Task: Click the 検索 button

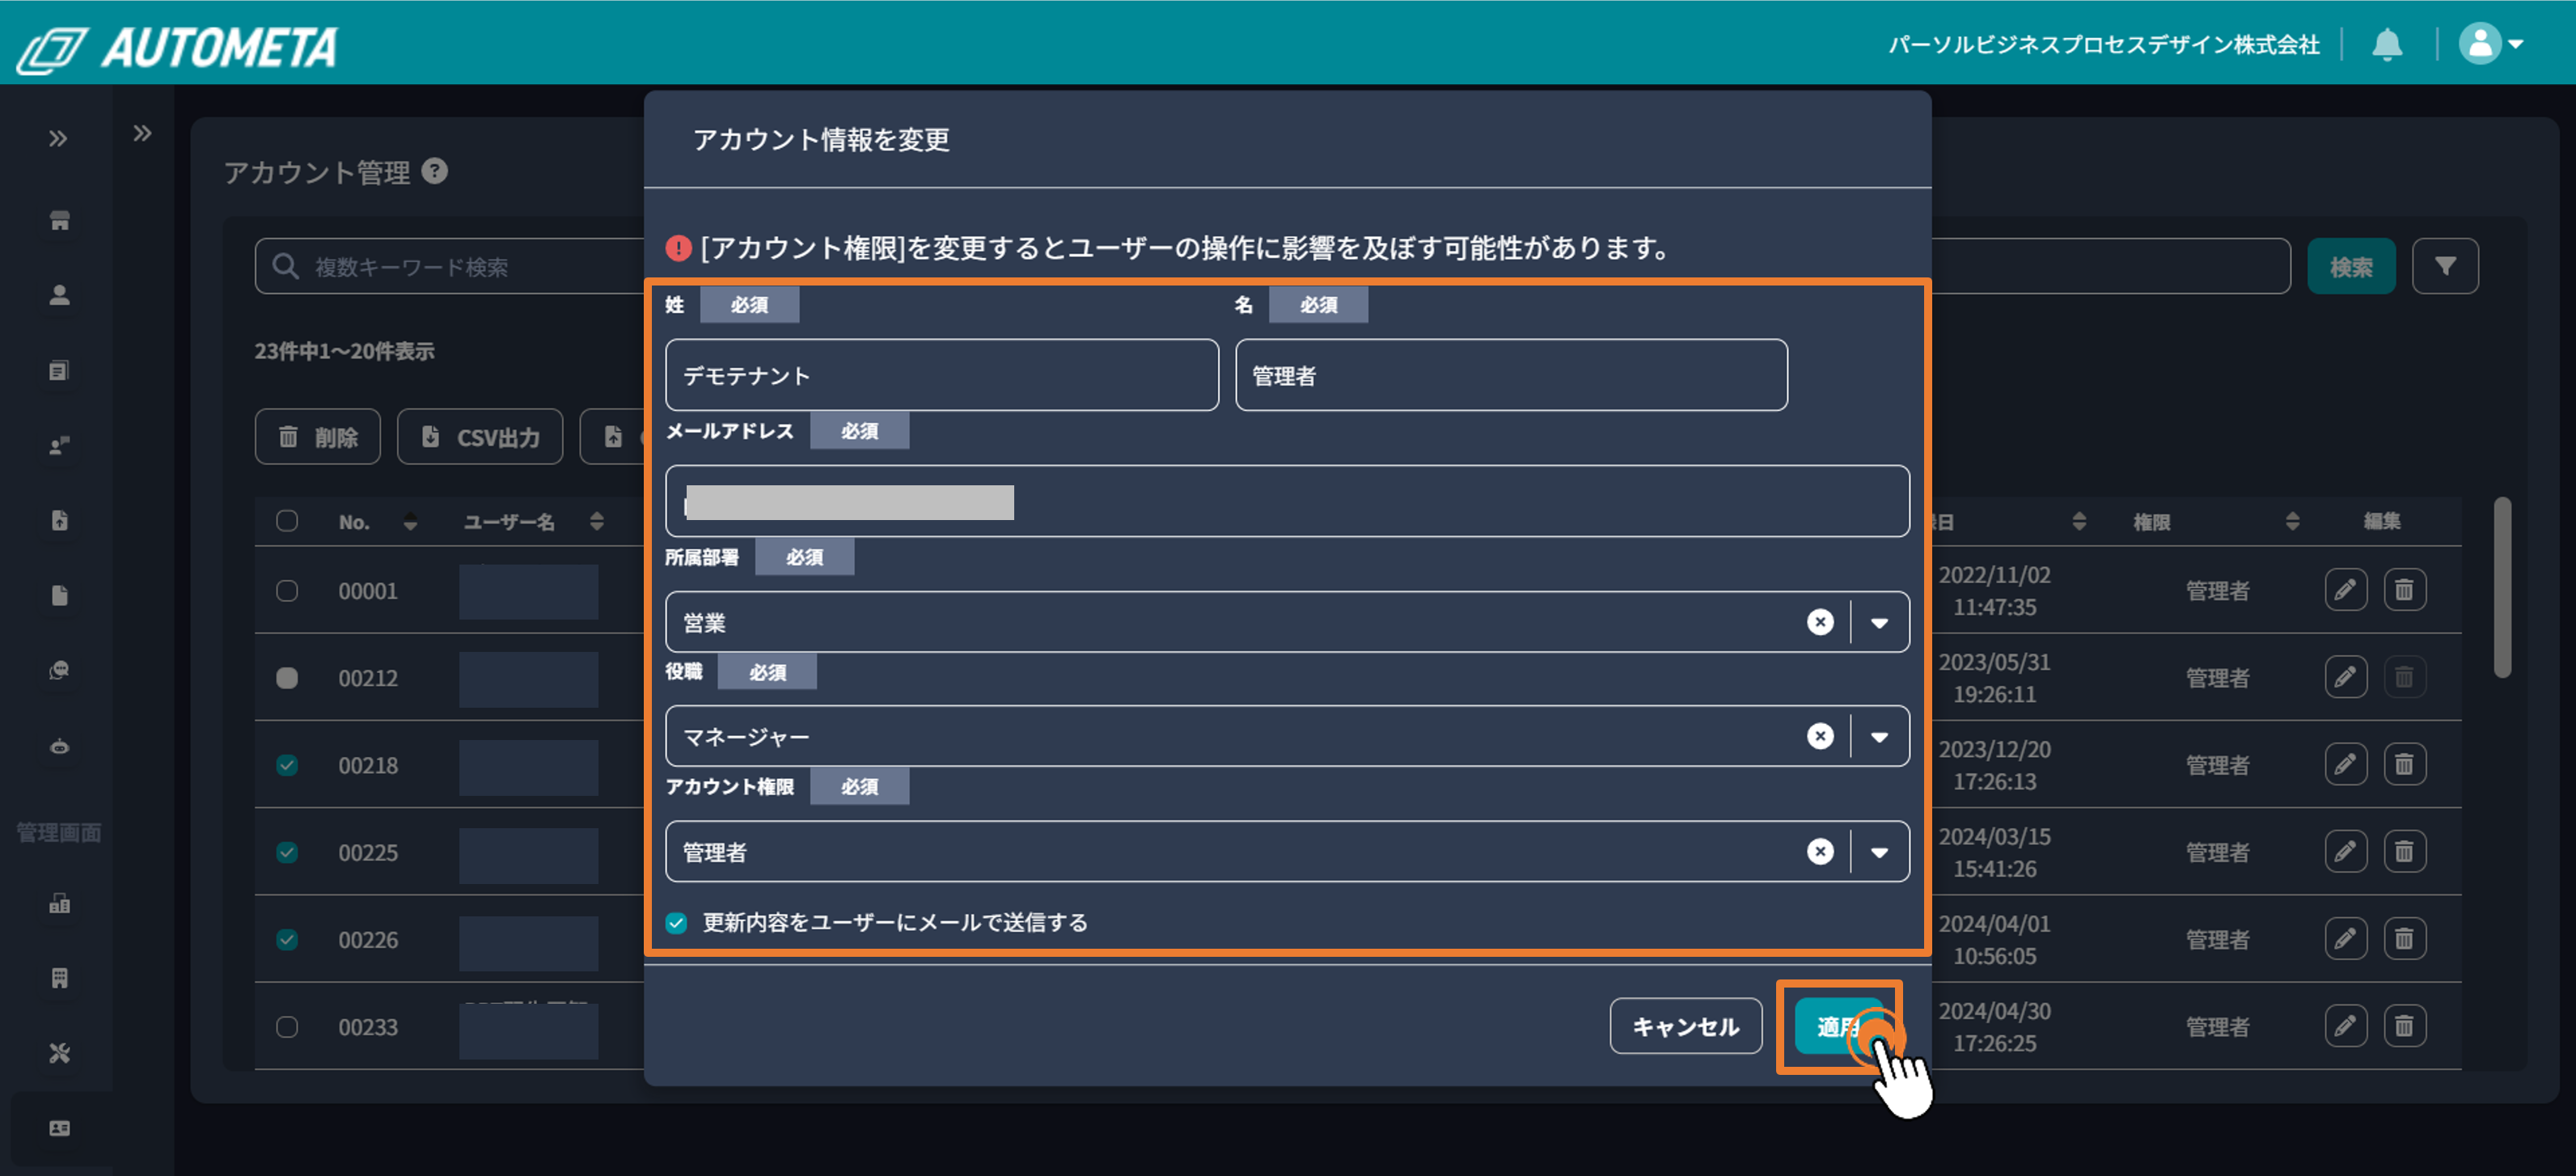Action: (2350, 266)
